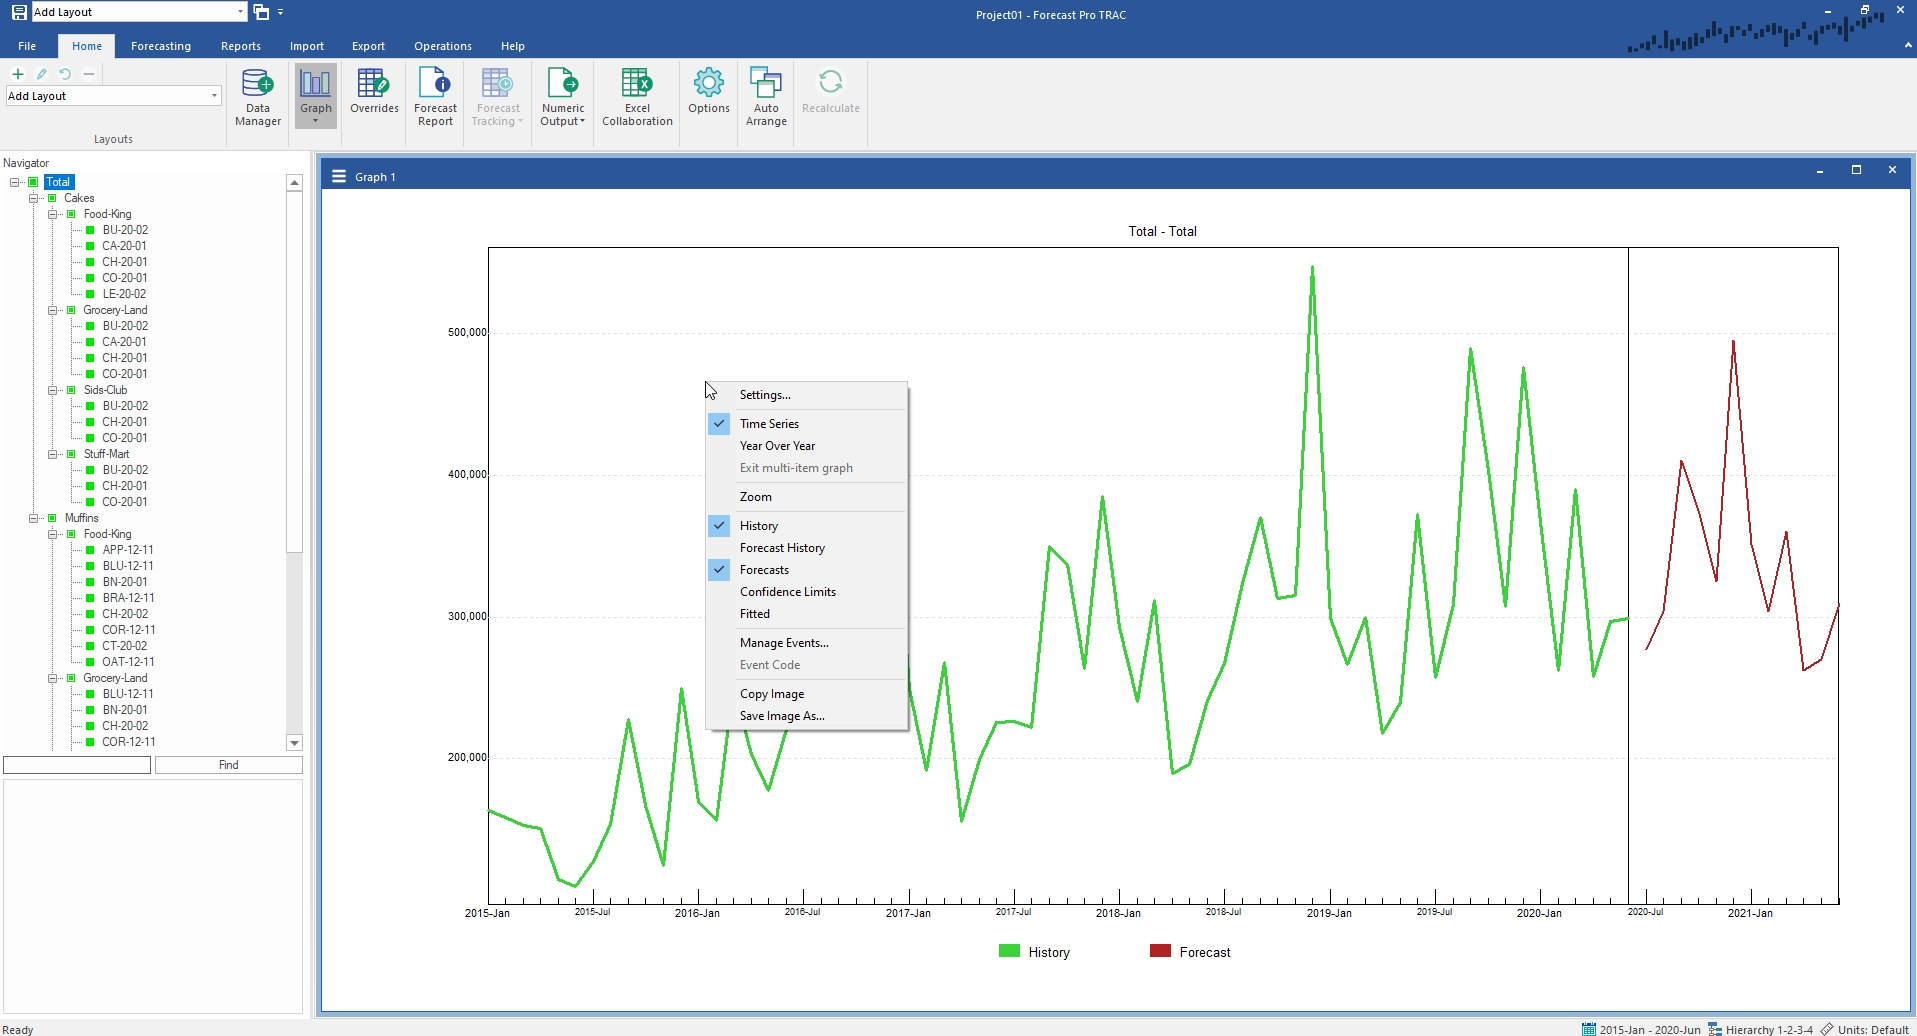Open the Help ribbon tab

pyautogui.click(x=513, y=46)
